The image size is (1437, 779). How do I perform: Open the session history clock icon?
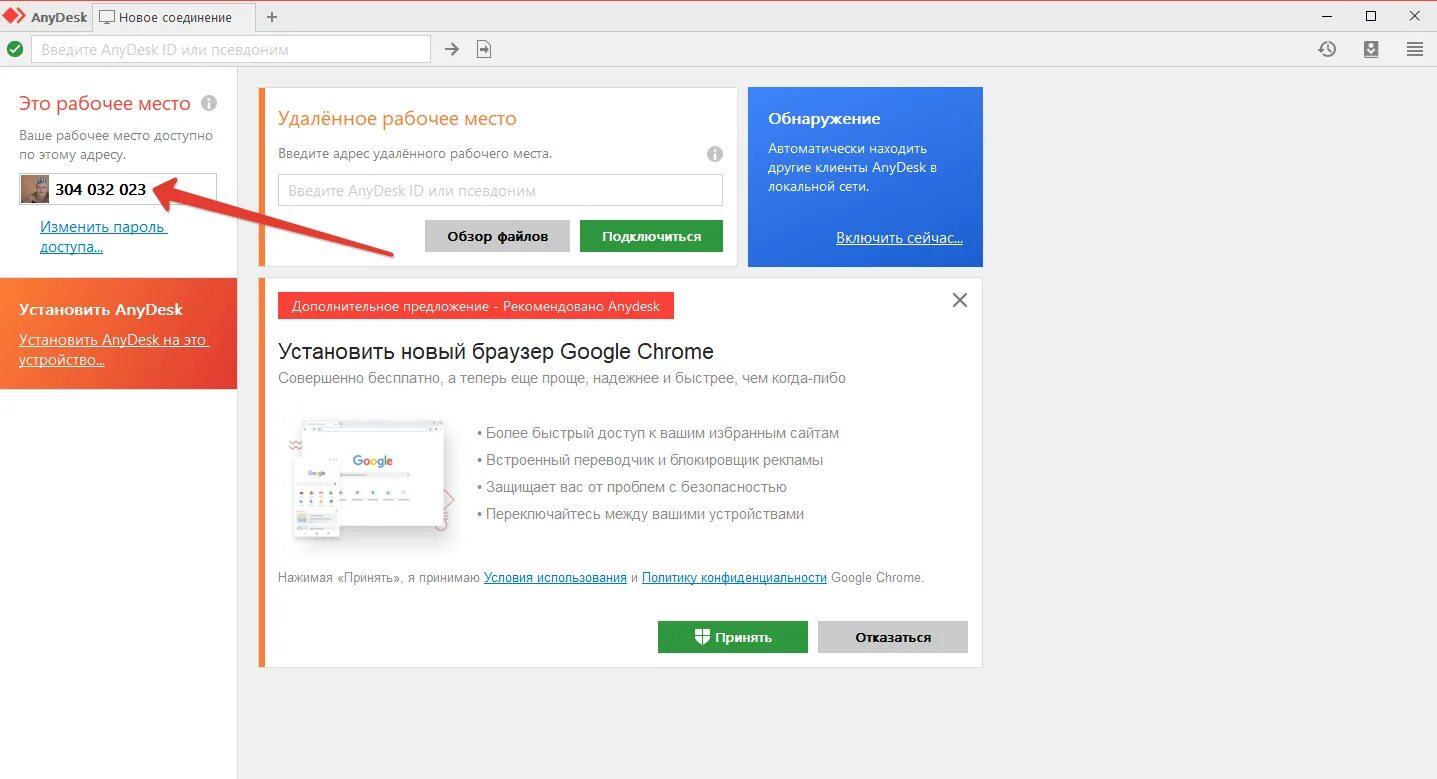[1327, 49]
